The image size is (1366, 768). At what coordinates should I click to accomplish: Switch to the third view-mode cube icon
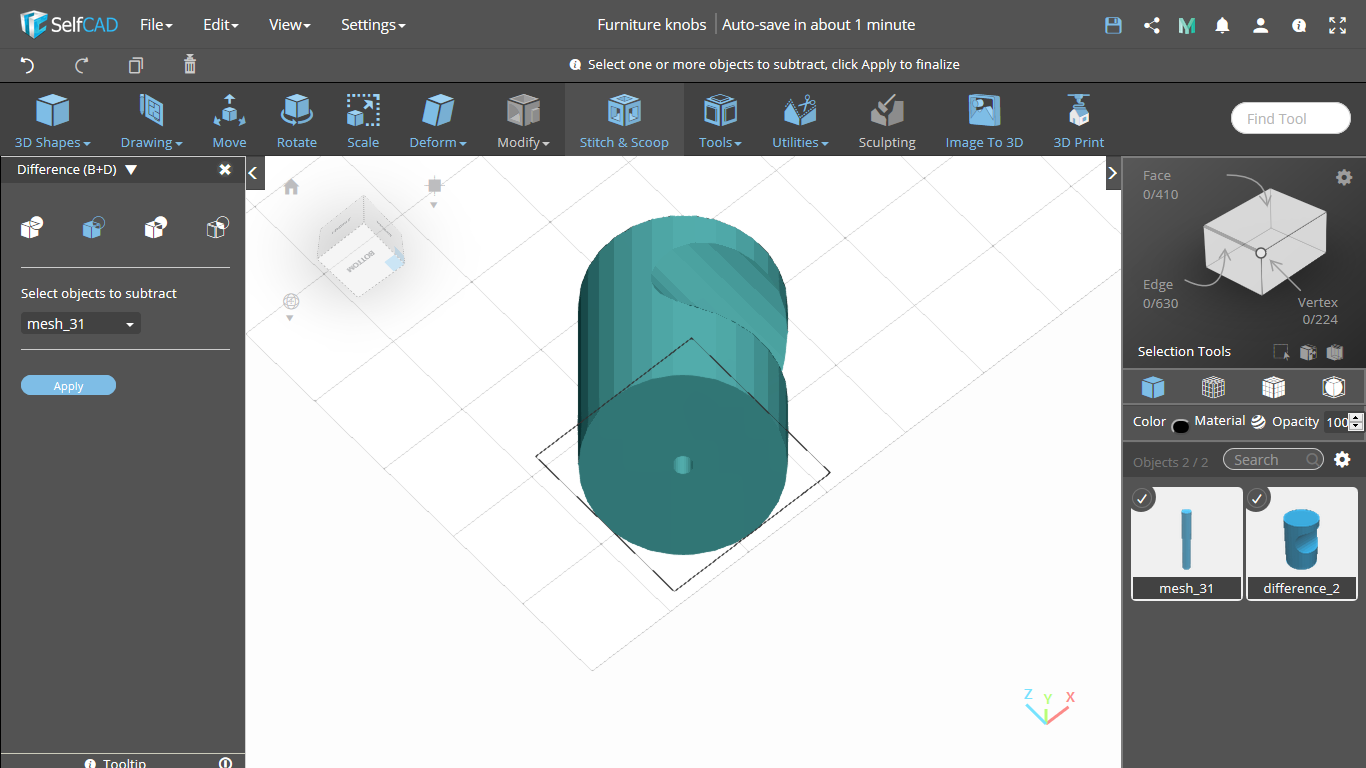point(1273,387)
